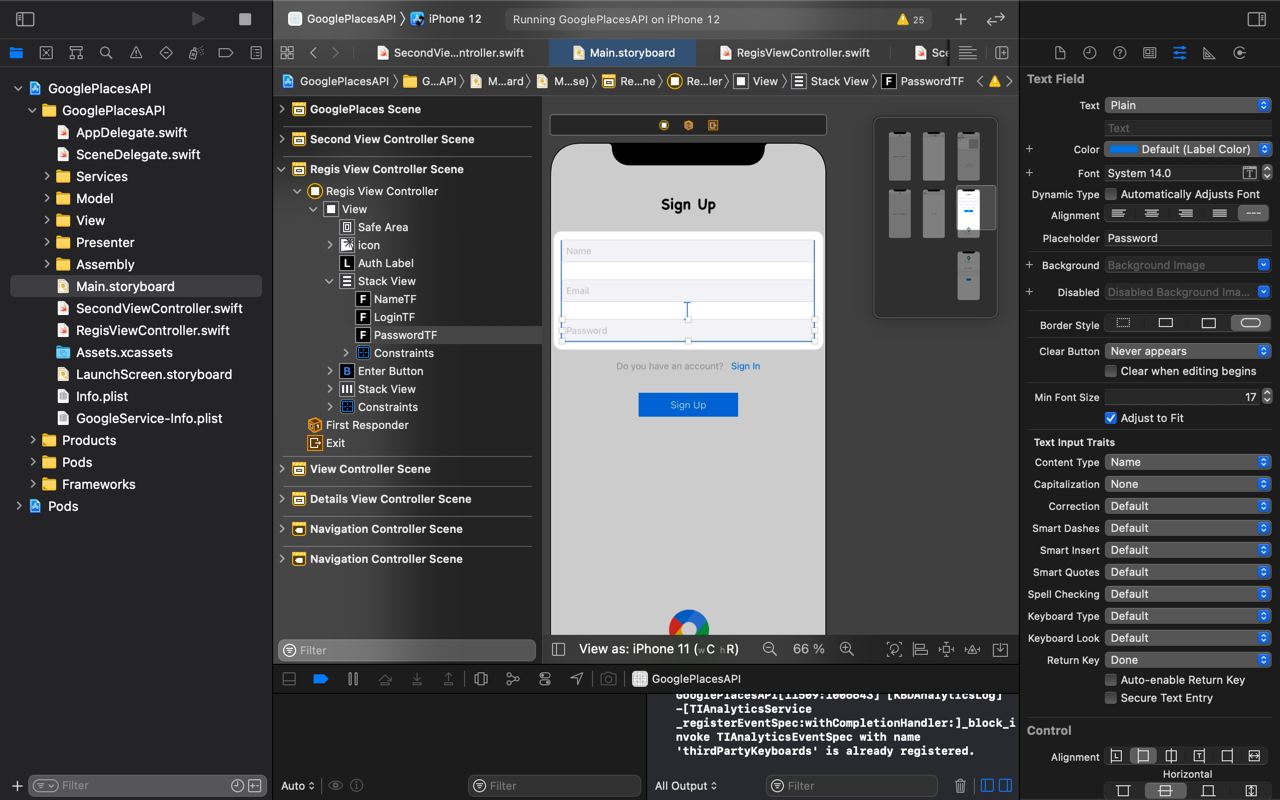Open All Output console dropdown
This screenshot has height=800, width=1280.
click(686, 786)
